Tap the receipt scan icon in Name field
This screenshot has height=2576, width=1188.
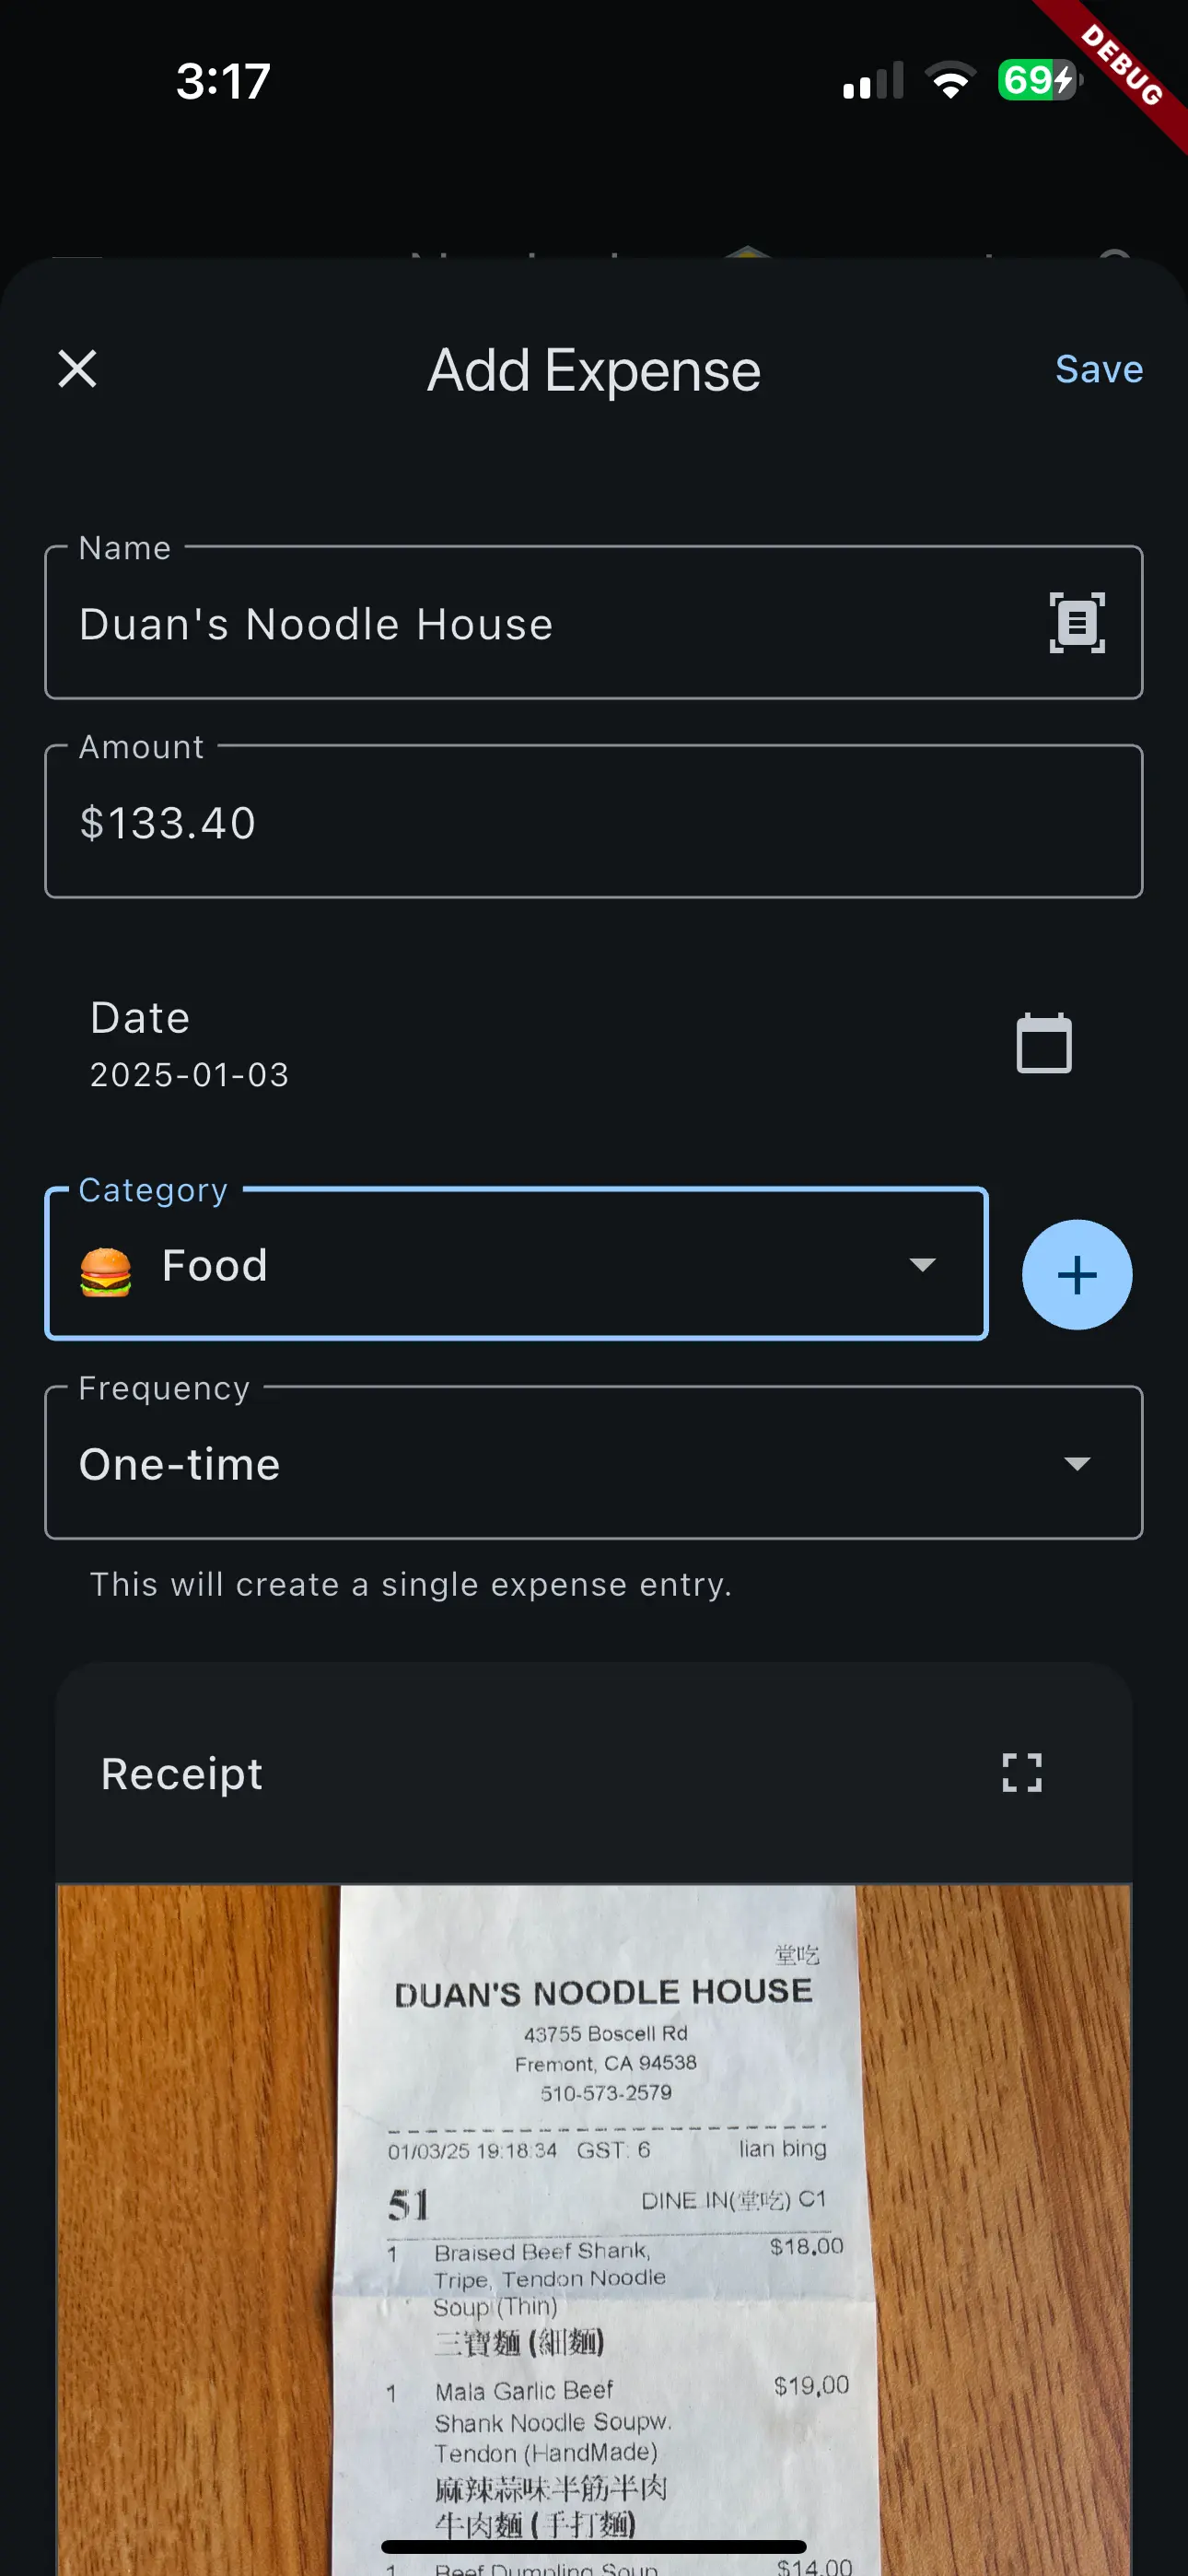click(1076, 623)
